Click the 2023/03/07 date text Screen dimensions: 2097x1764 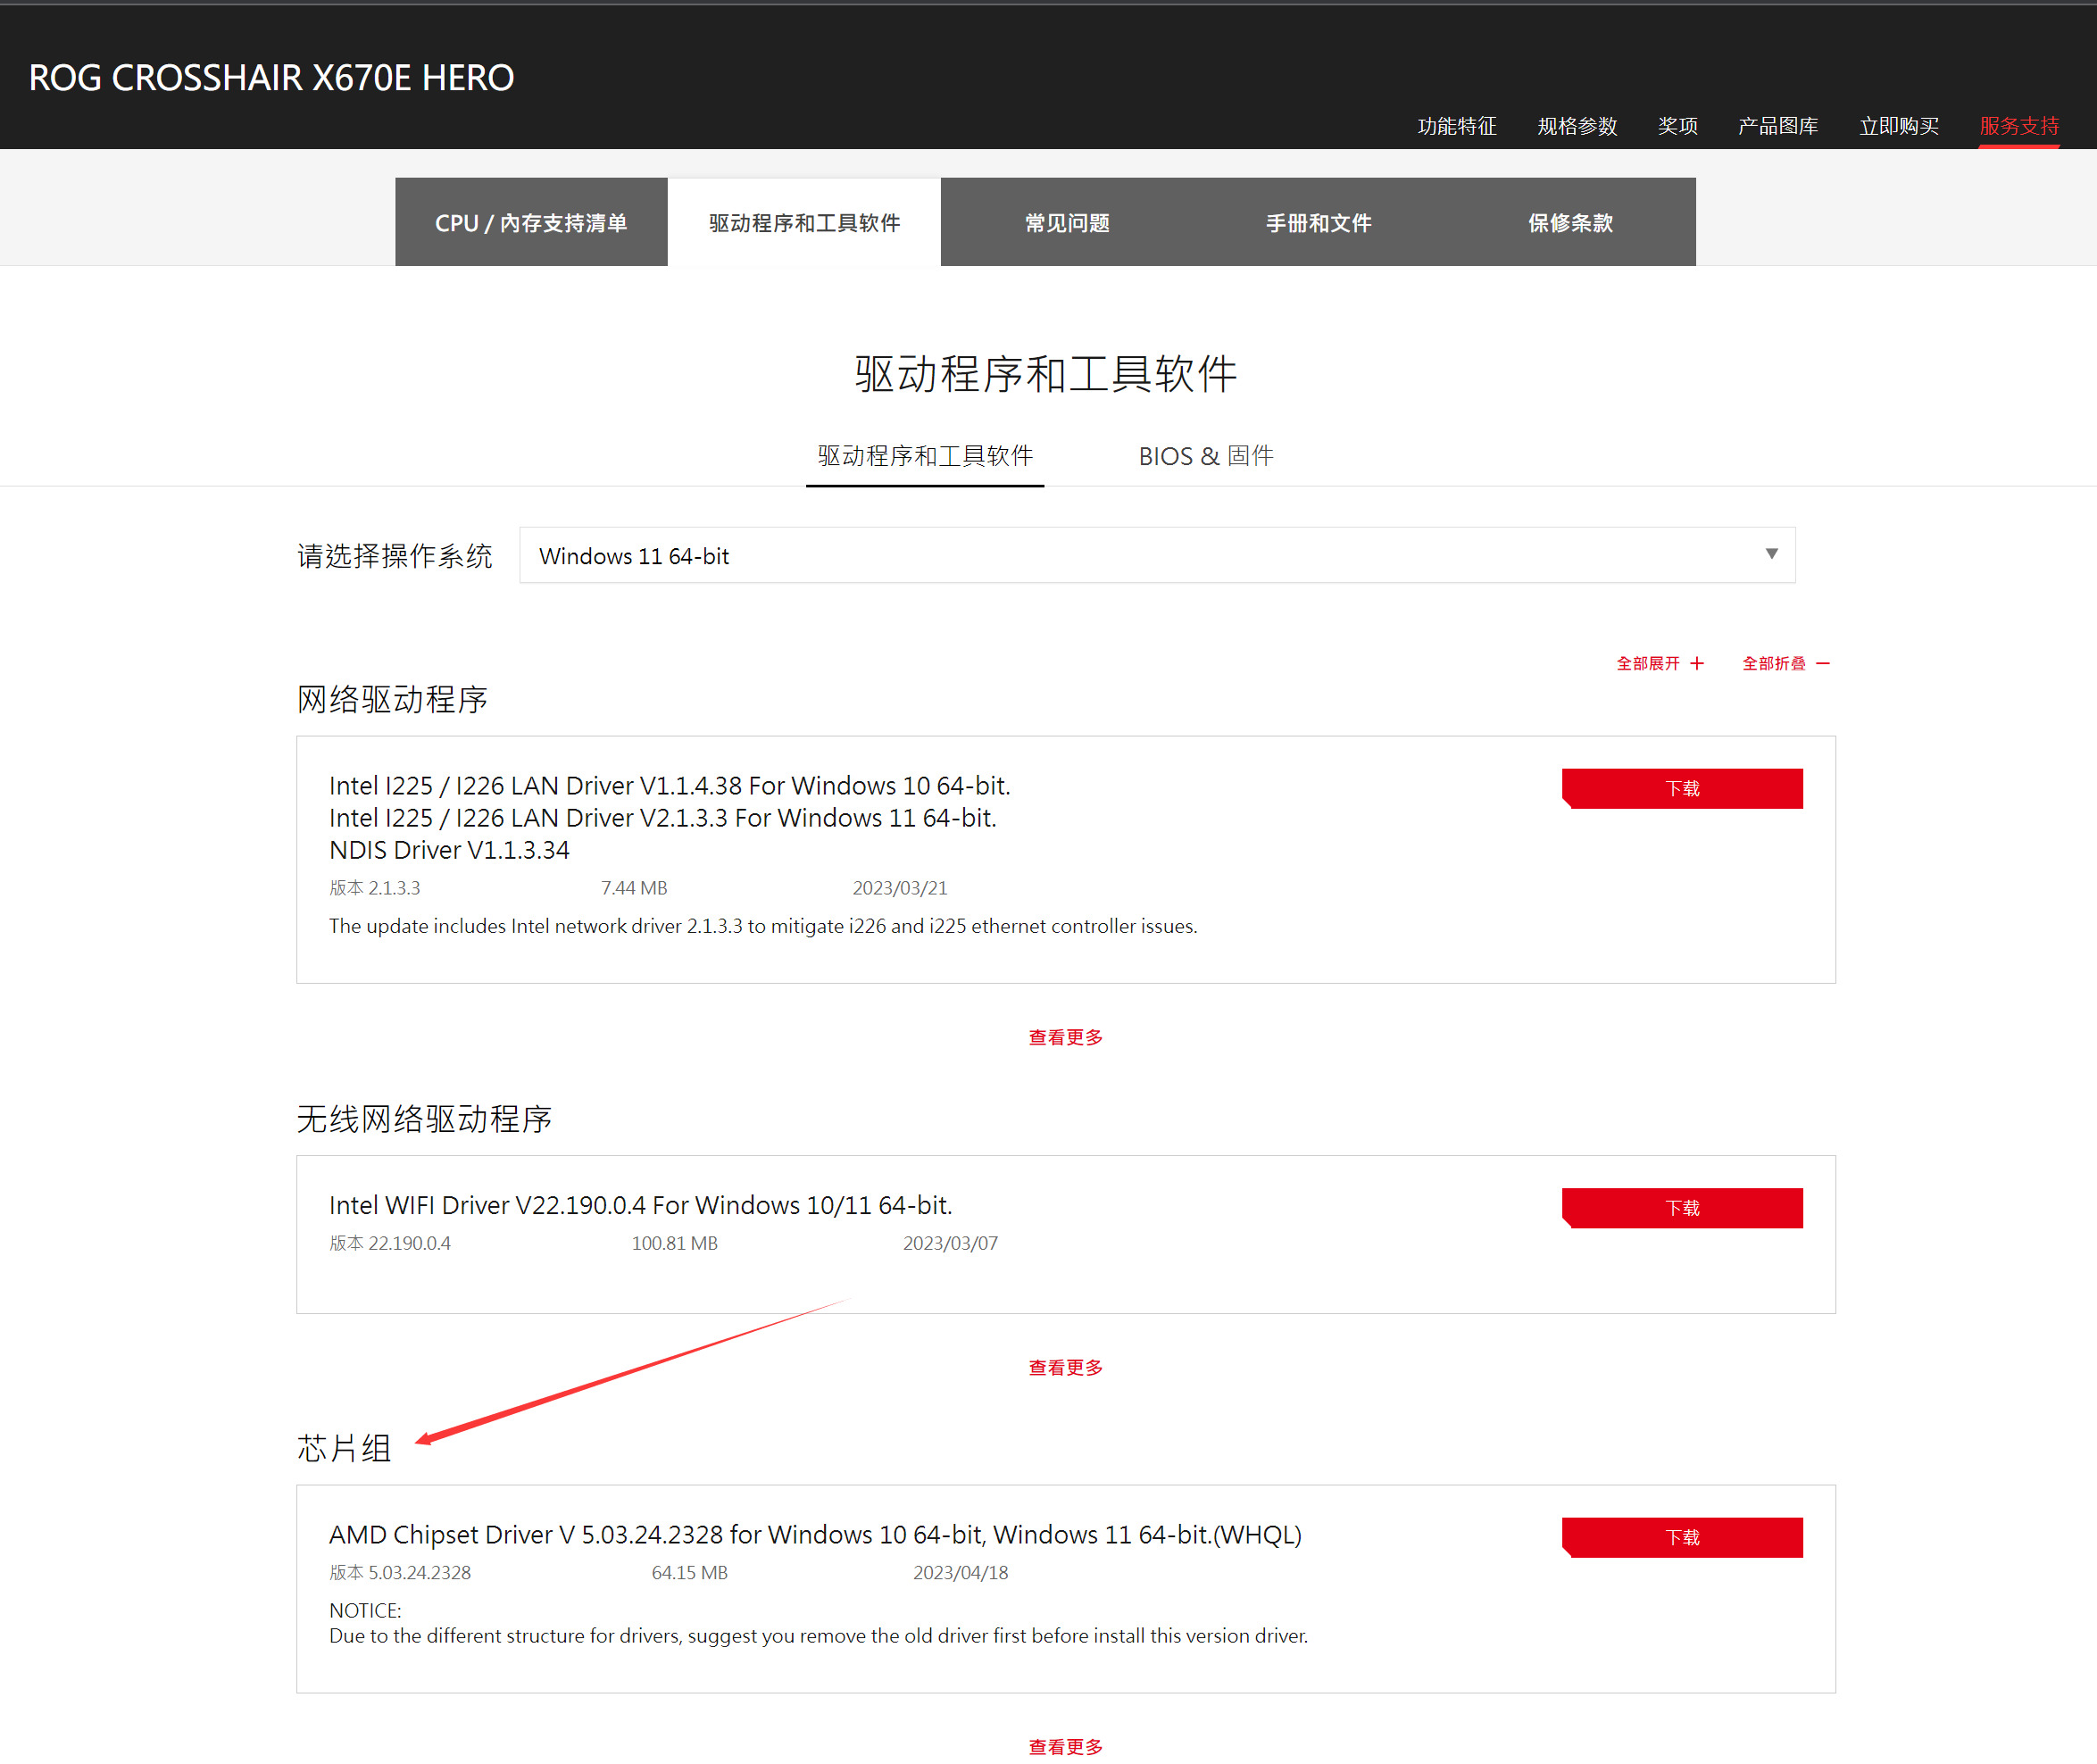coord(950,1243)
